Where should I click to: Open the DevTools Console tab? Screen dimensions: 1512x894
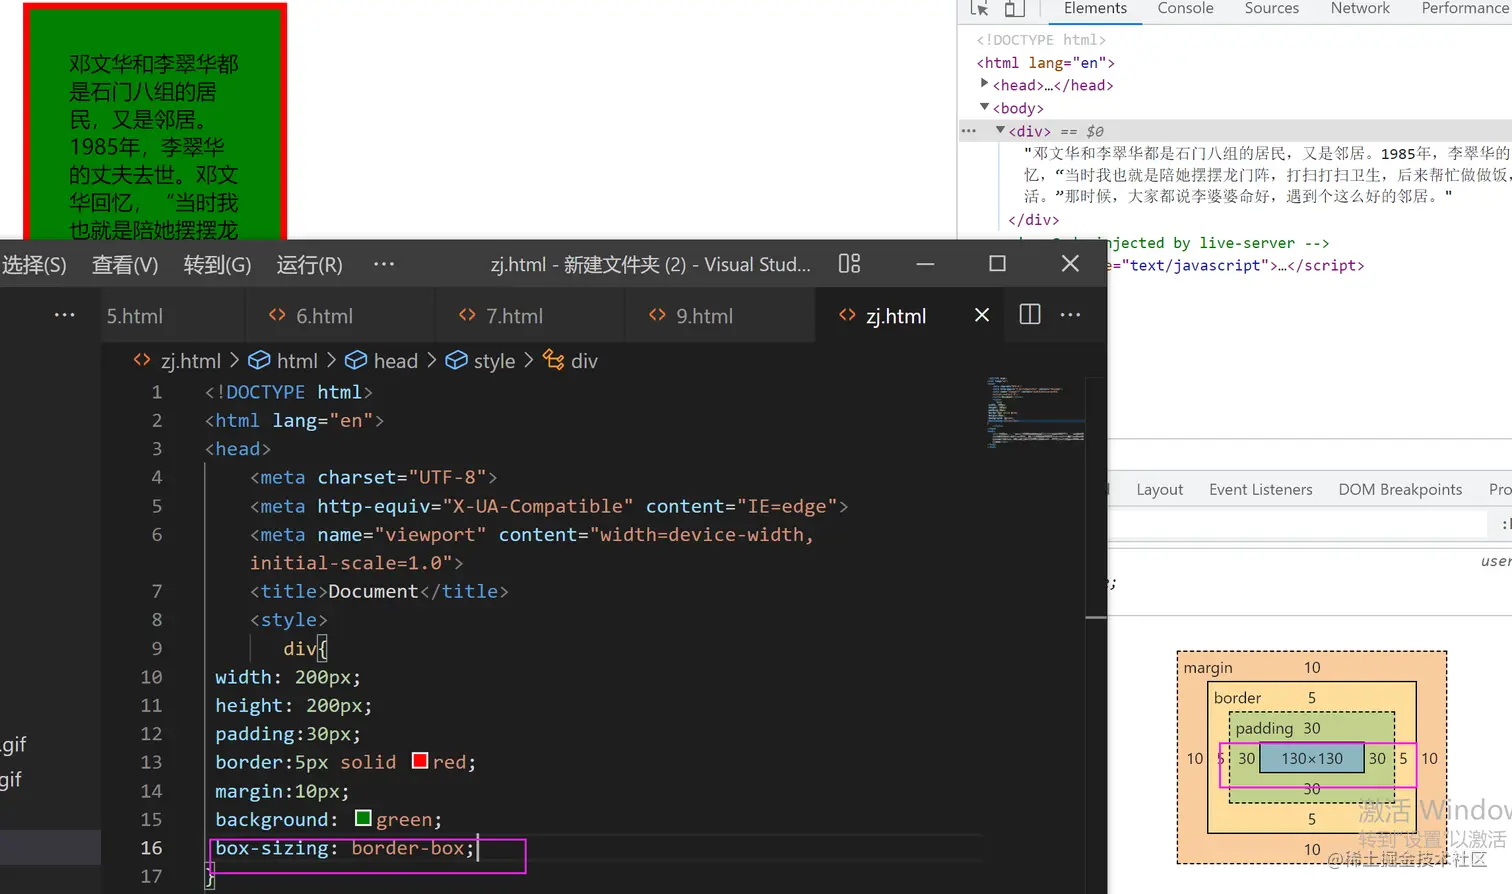[1185, 9]
